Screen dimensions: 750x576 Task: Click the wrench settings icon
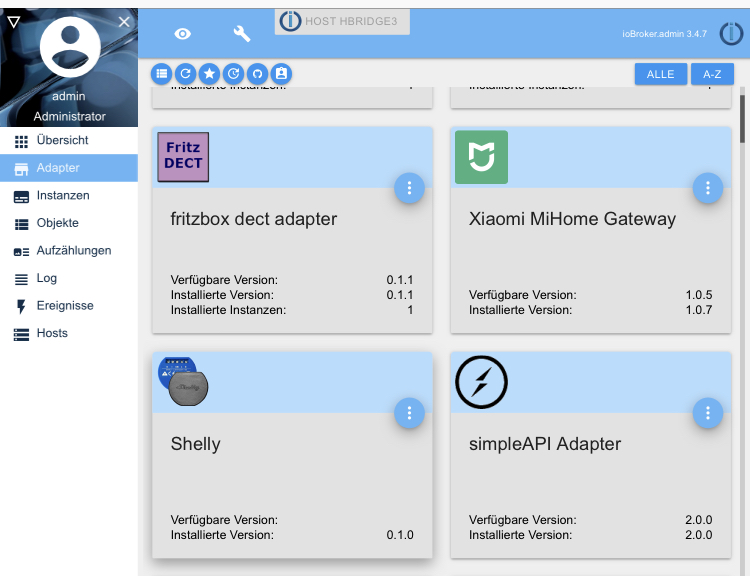tap(241, 34)
